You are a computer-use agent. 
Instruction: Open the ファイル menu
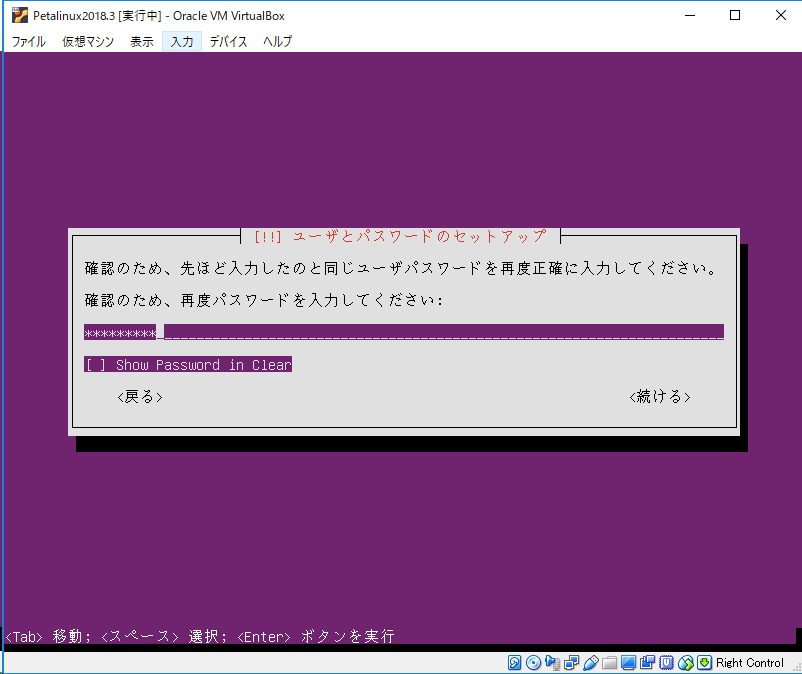(x=28, y=41)
